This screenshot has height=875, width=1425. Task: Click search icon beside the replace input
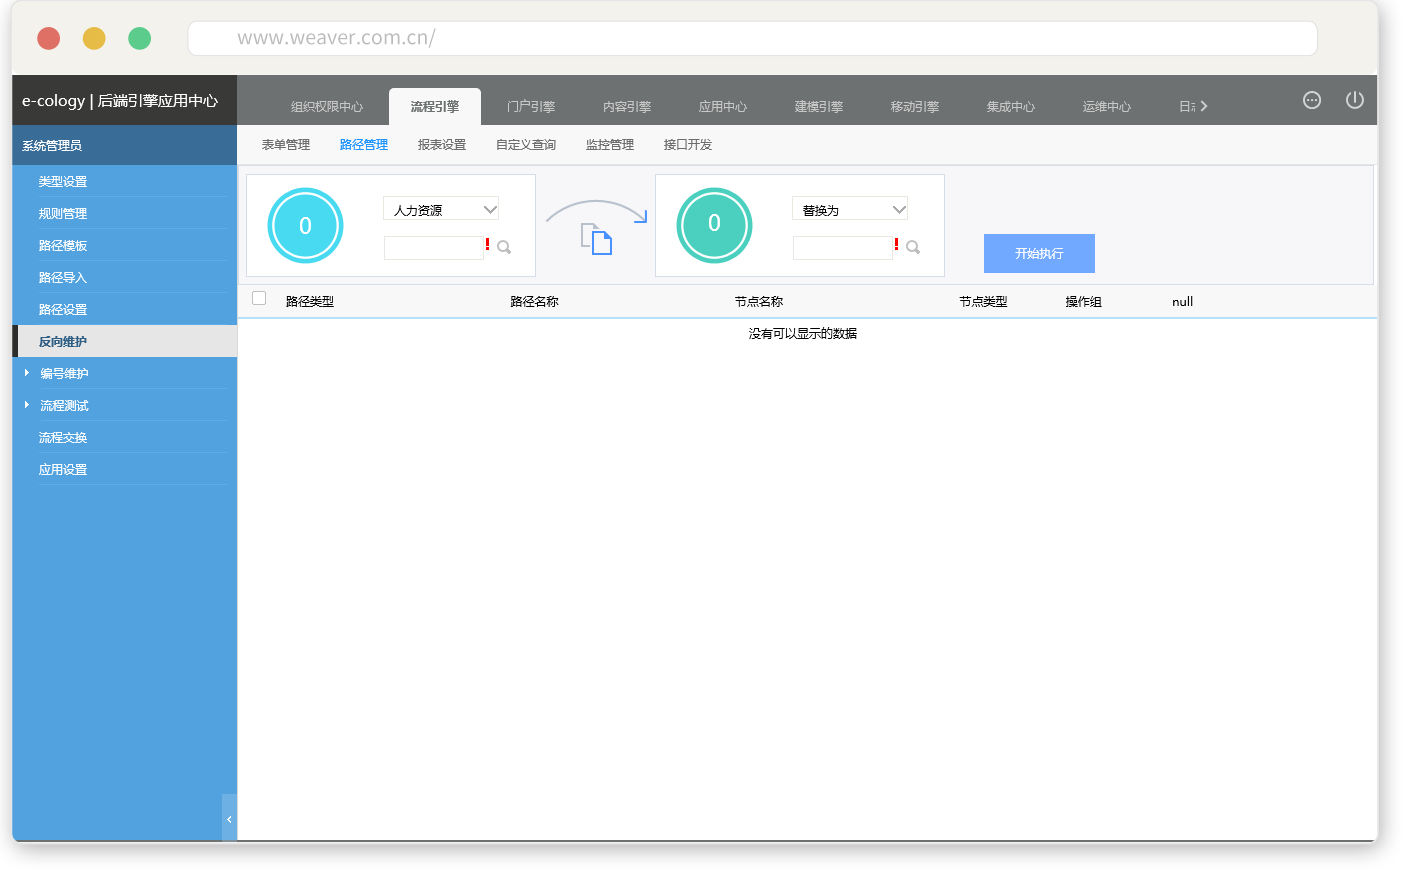click(x=913, y=248)
